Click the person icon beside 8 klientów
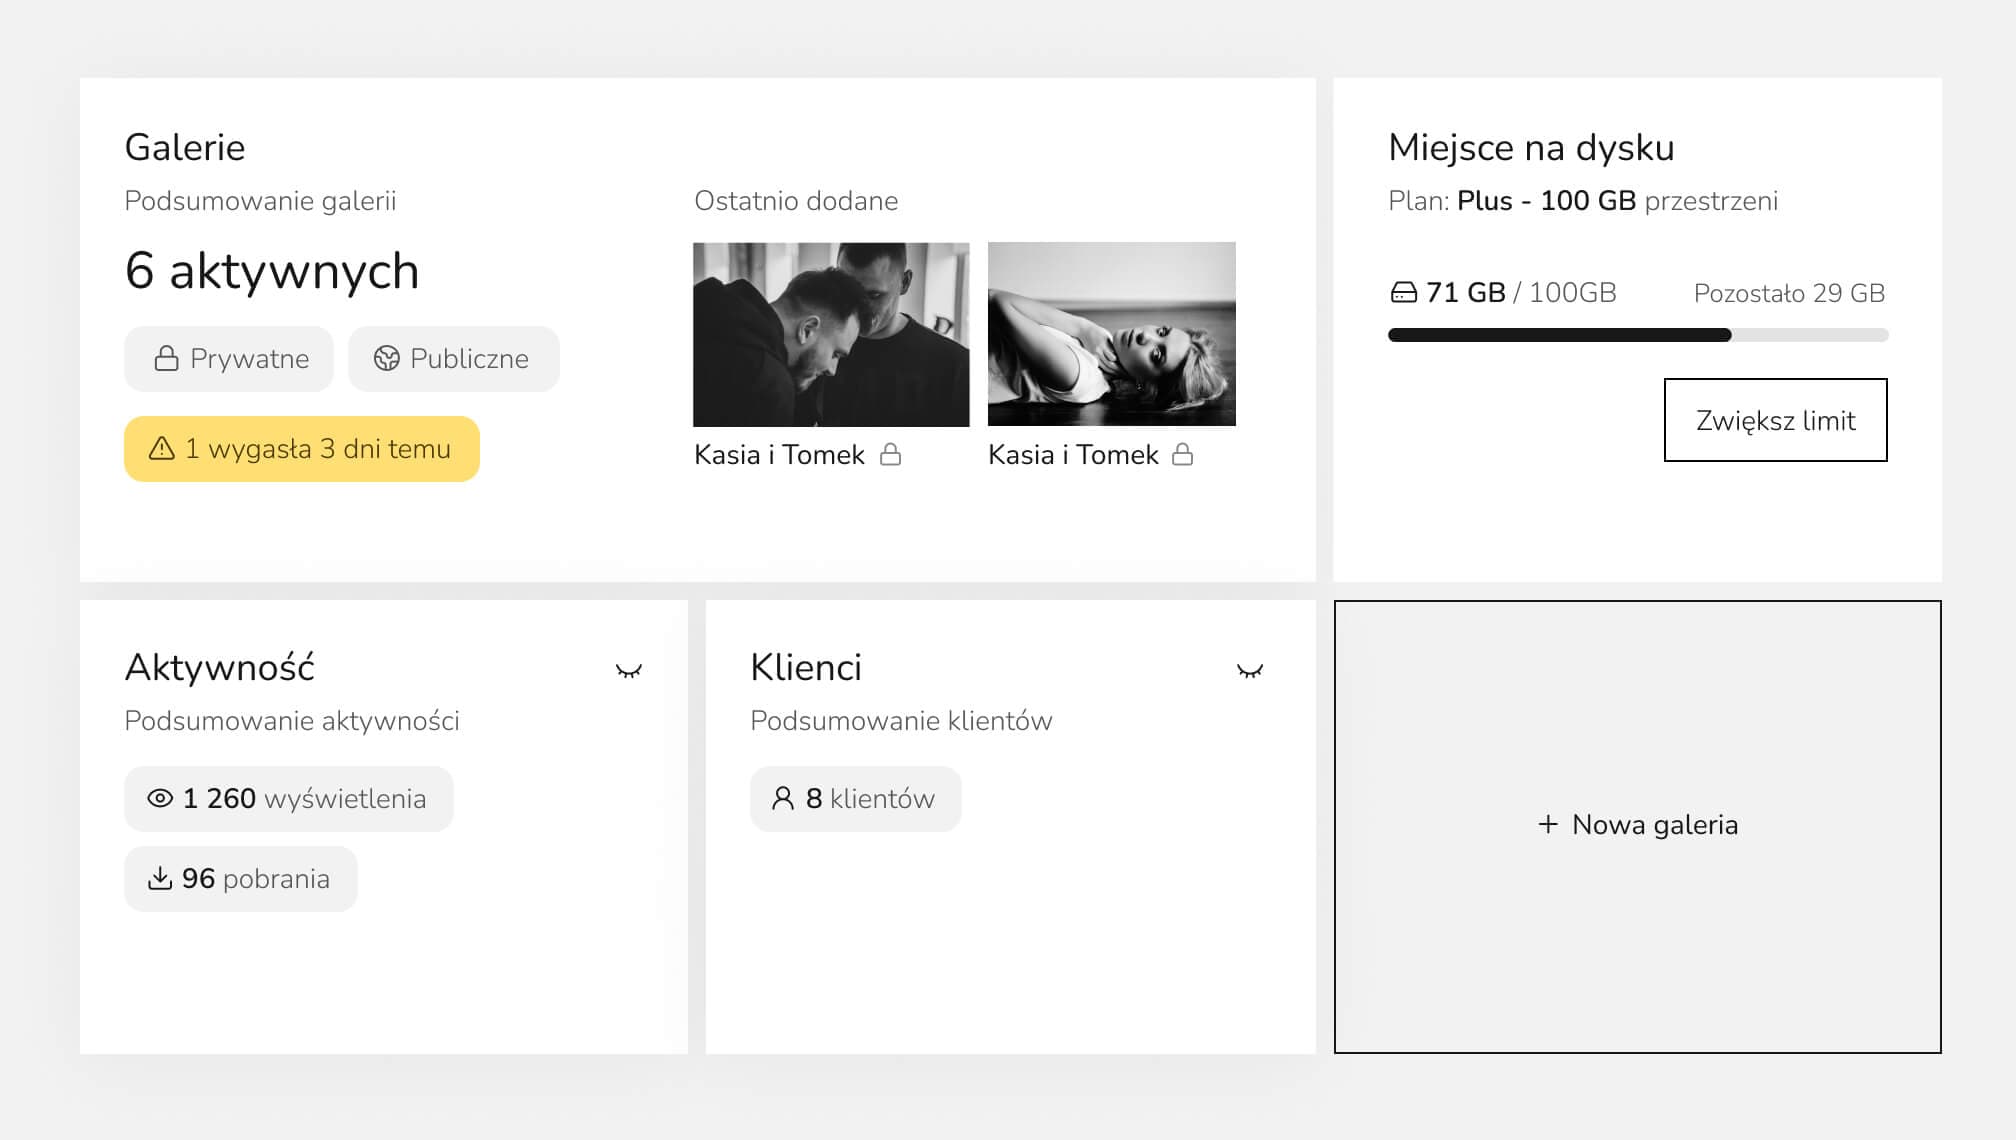The image size is (2016, 1140). pos(784,798)
